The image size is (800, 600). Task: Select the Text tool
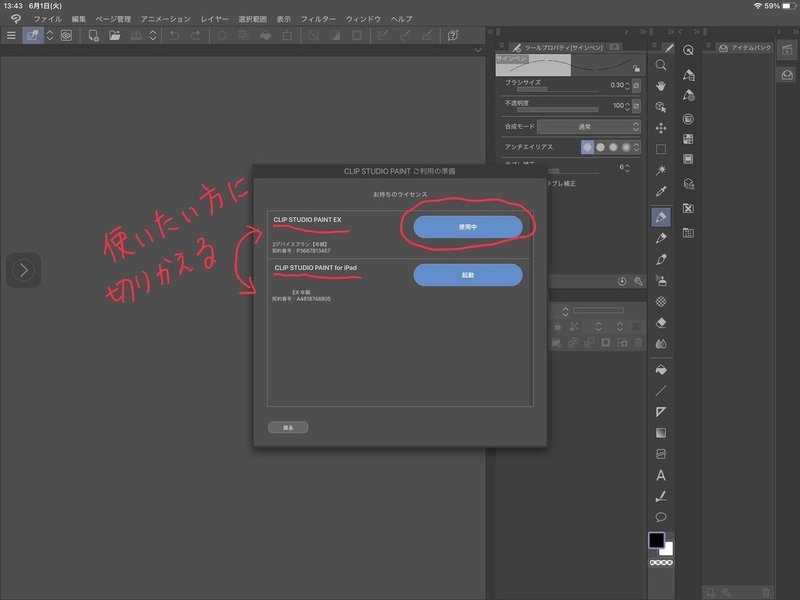pyautogui.click(x=661, y=475)
